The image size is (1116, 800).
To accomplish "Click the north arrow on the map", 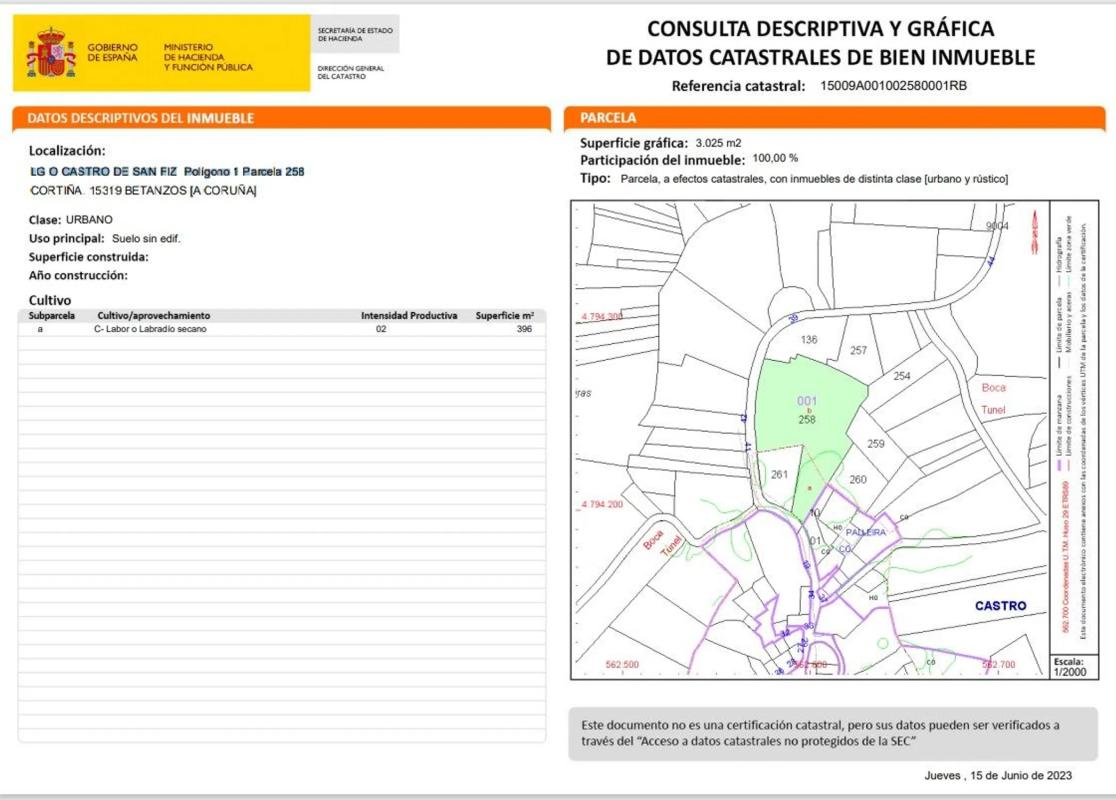I will click(1034, 233).
